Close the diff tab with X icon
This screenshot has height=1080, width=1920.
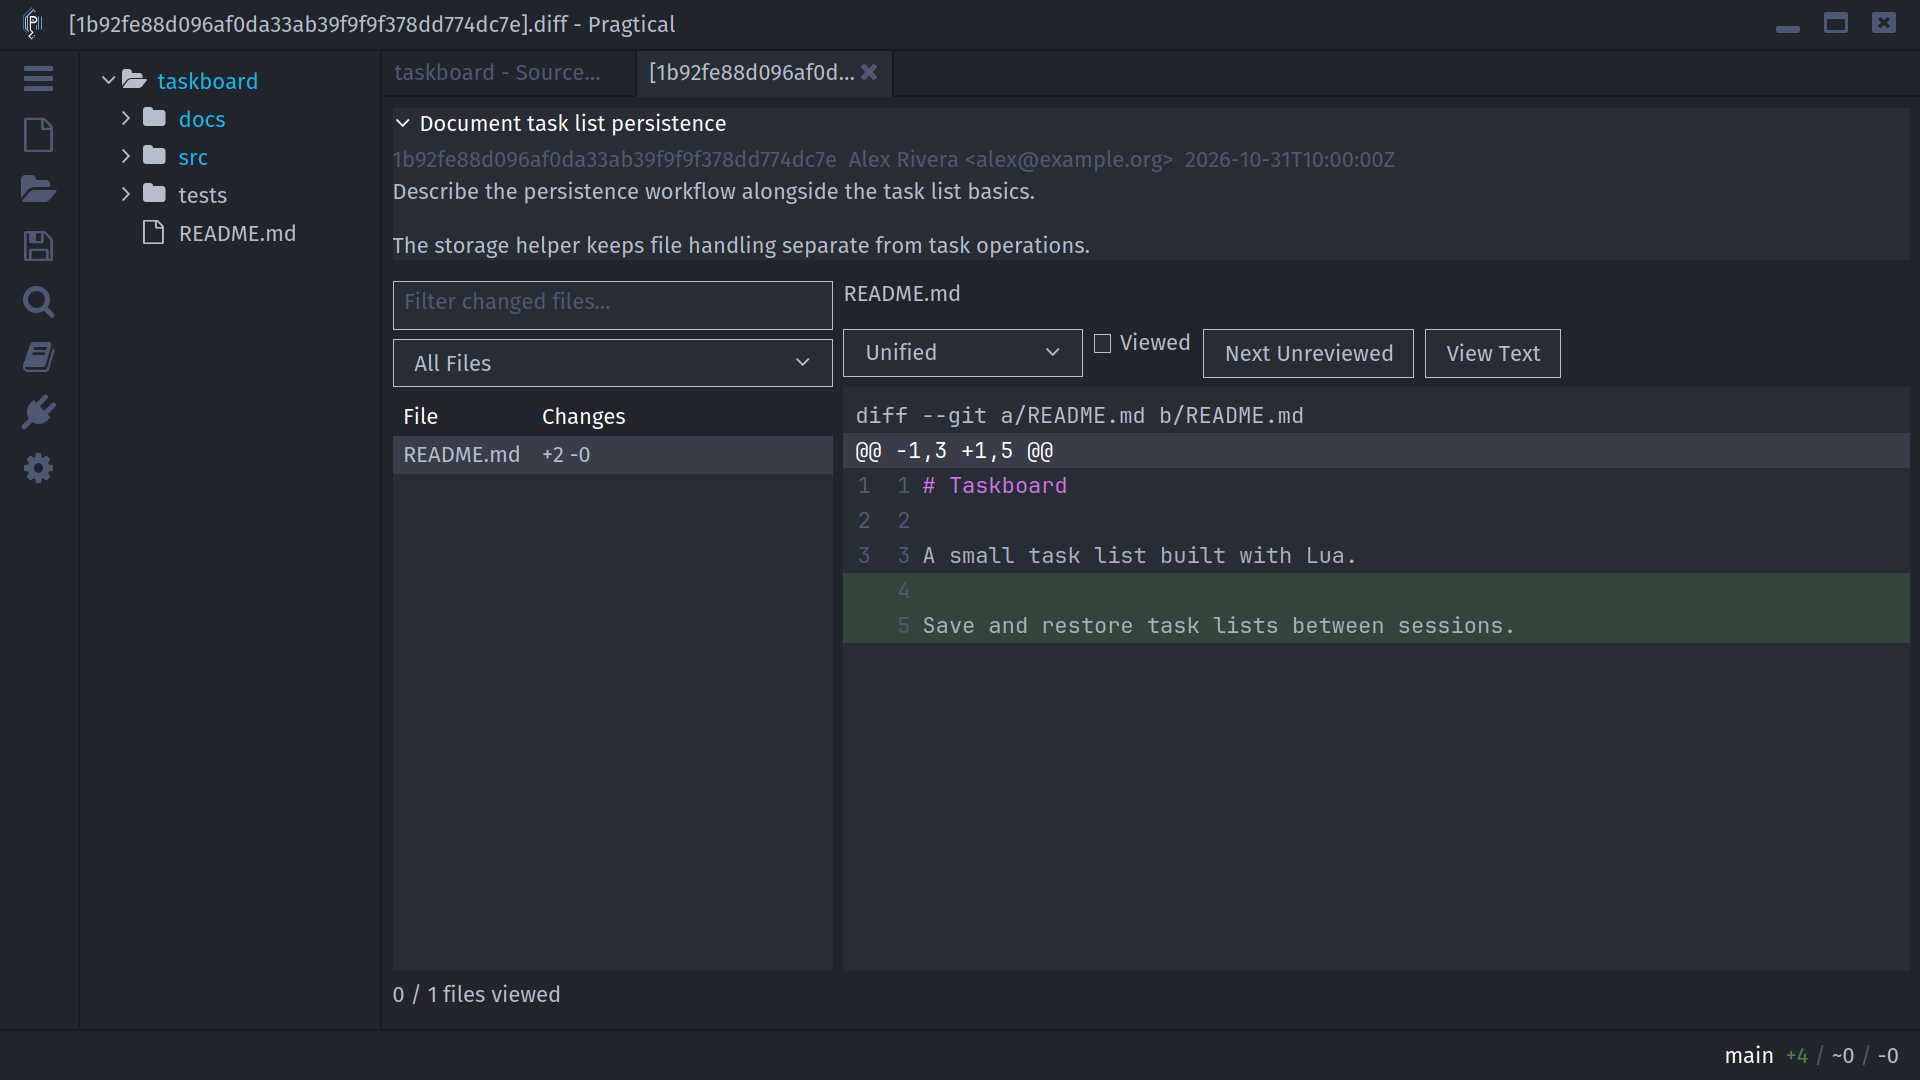coord(869,72)
